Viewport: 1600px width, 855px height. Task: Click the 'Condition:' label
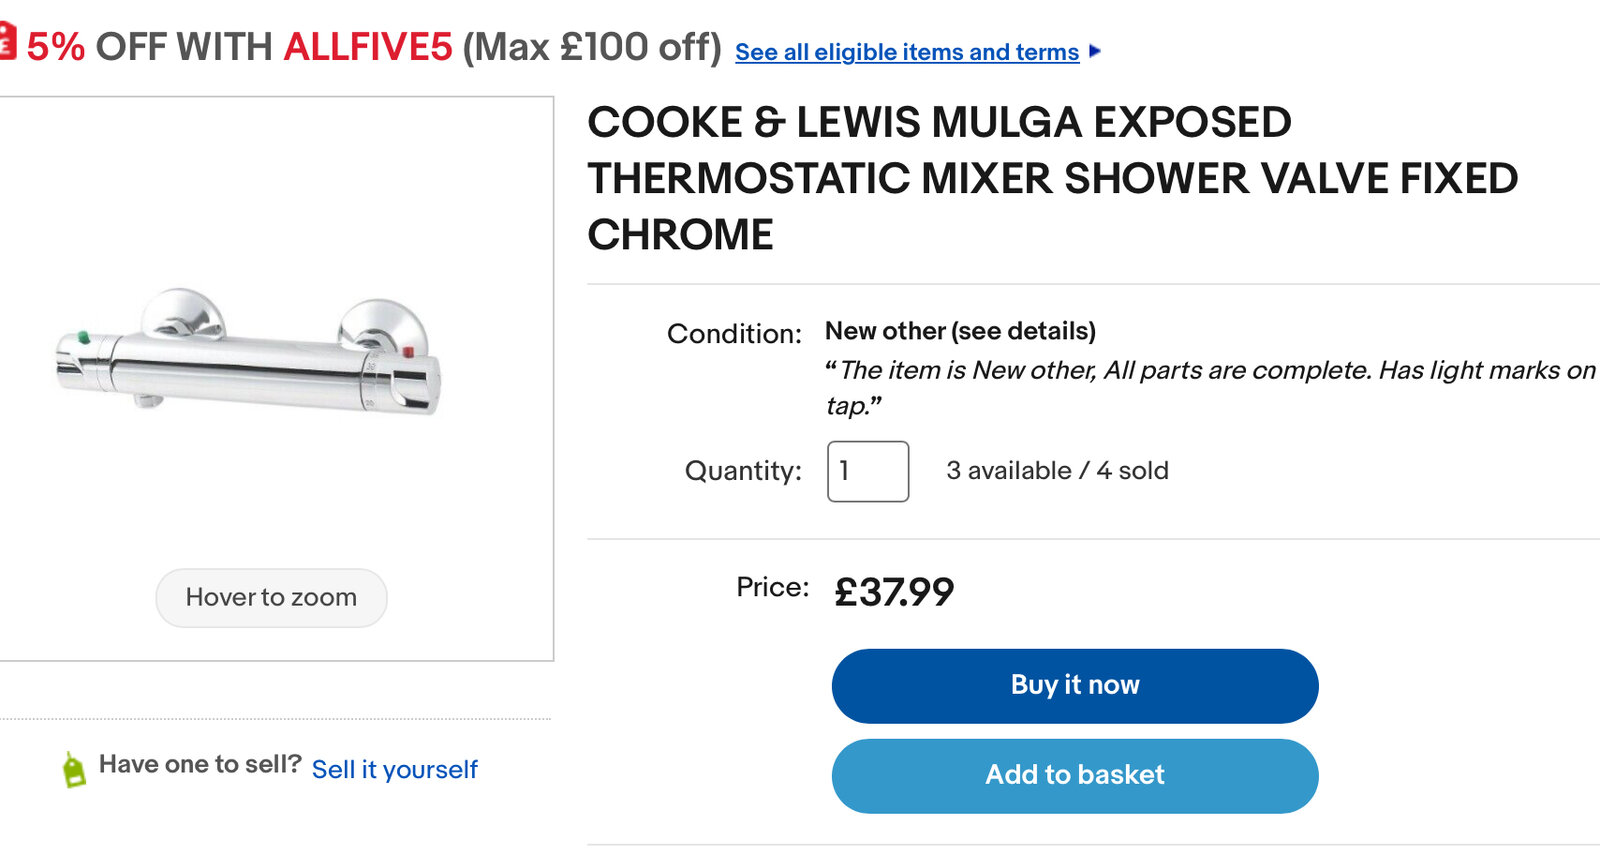tap(734, 334)
